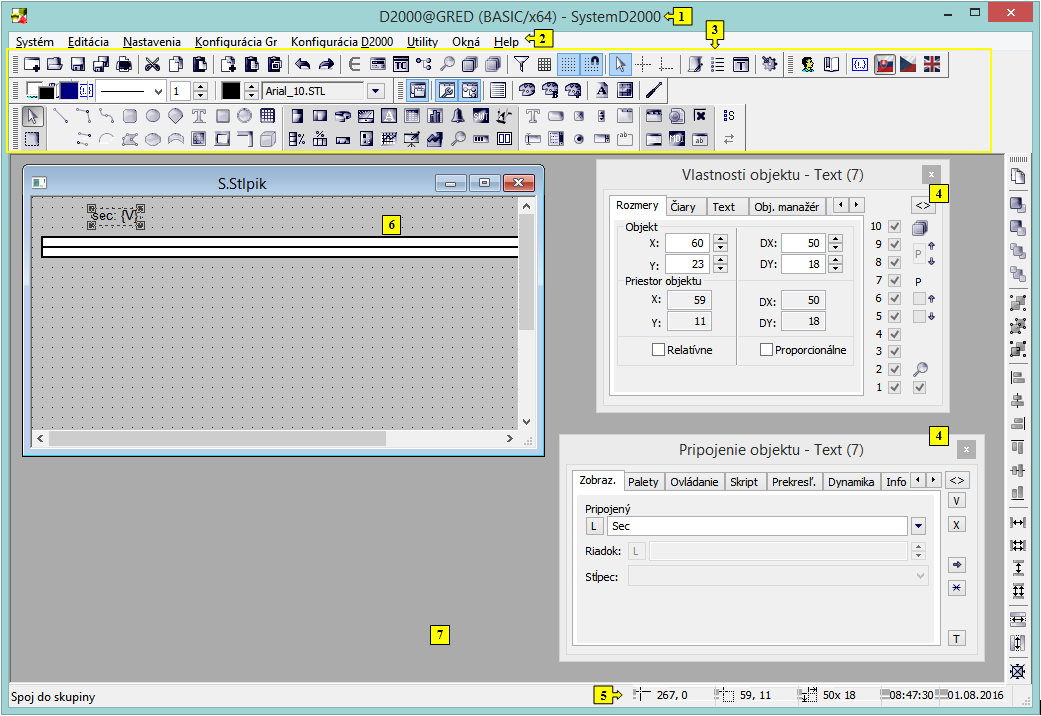The image size is (1041, 716).
Task: Enable the Relatívne checkbox
Action: (x=659, y=350)
